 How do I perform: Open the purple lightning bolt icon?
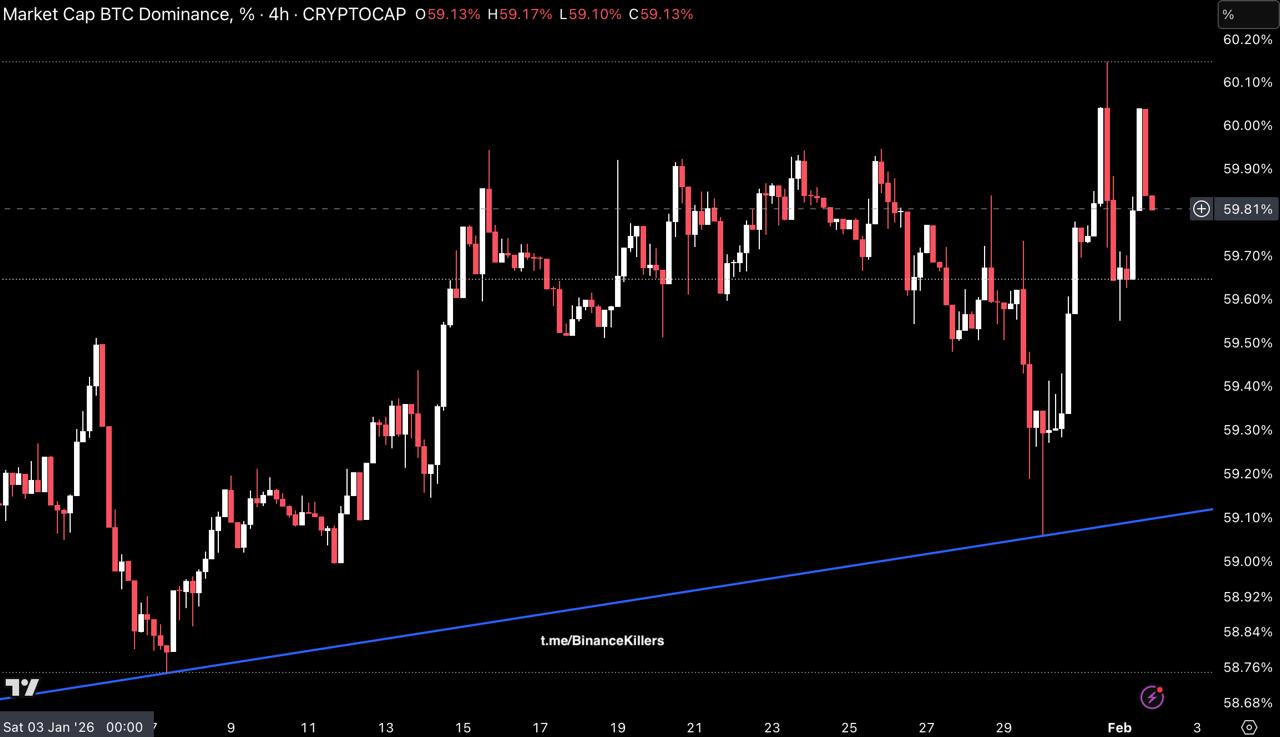pyautogui.click(x=1152, y=696)
